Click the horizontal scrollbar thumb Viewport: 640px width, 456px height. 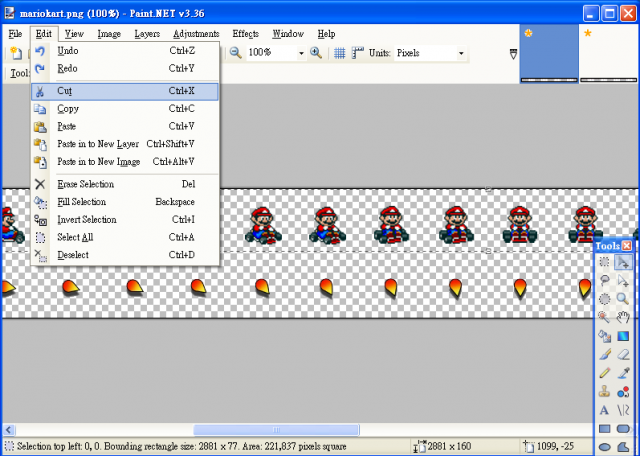[x=276, y=429]
